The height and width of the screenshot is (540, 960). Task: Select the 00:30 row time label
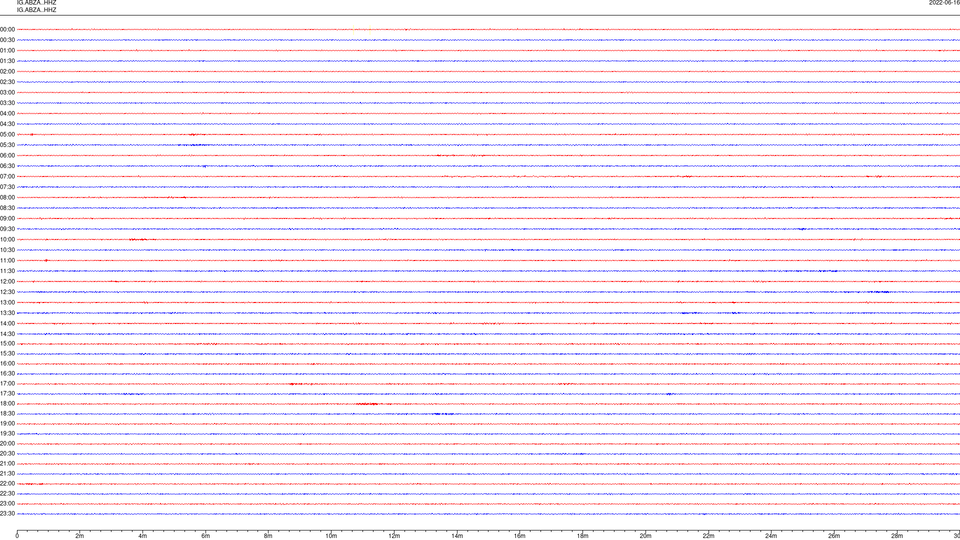(x=7, y=40)
